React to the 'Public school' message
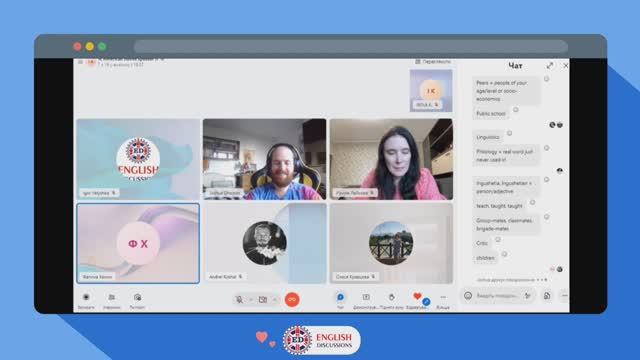This screenshot has height=360, width=640. (x=516, y=110)
